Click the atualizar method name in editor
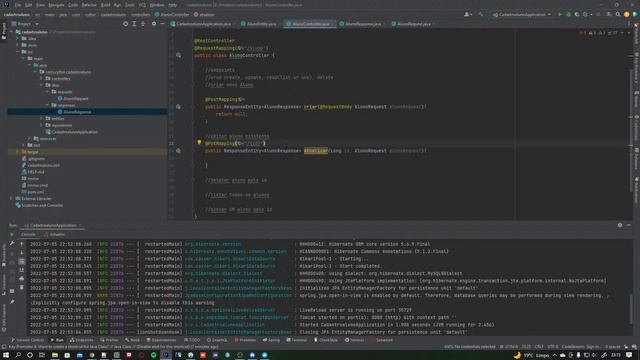The image size is (640, 360). (x=316, y=151)
